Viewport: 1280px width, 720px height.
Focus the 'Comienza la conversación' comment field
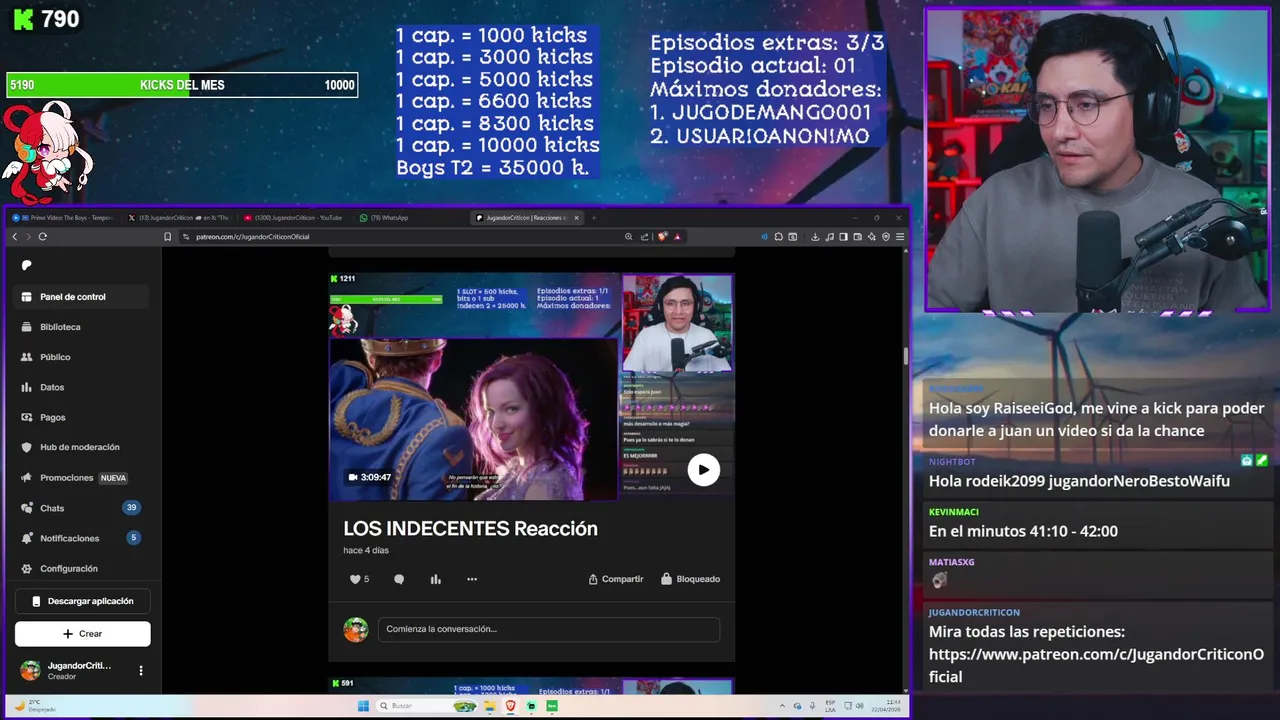click(x=548, y=629)
